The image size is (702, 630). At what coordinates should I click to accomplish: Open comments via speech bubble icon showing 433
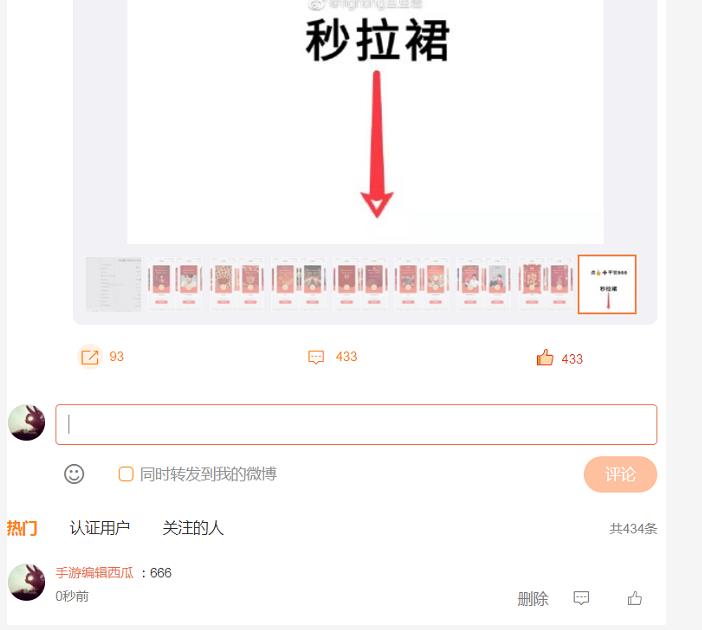316,357
